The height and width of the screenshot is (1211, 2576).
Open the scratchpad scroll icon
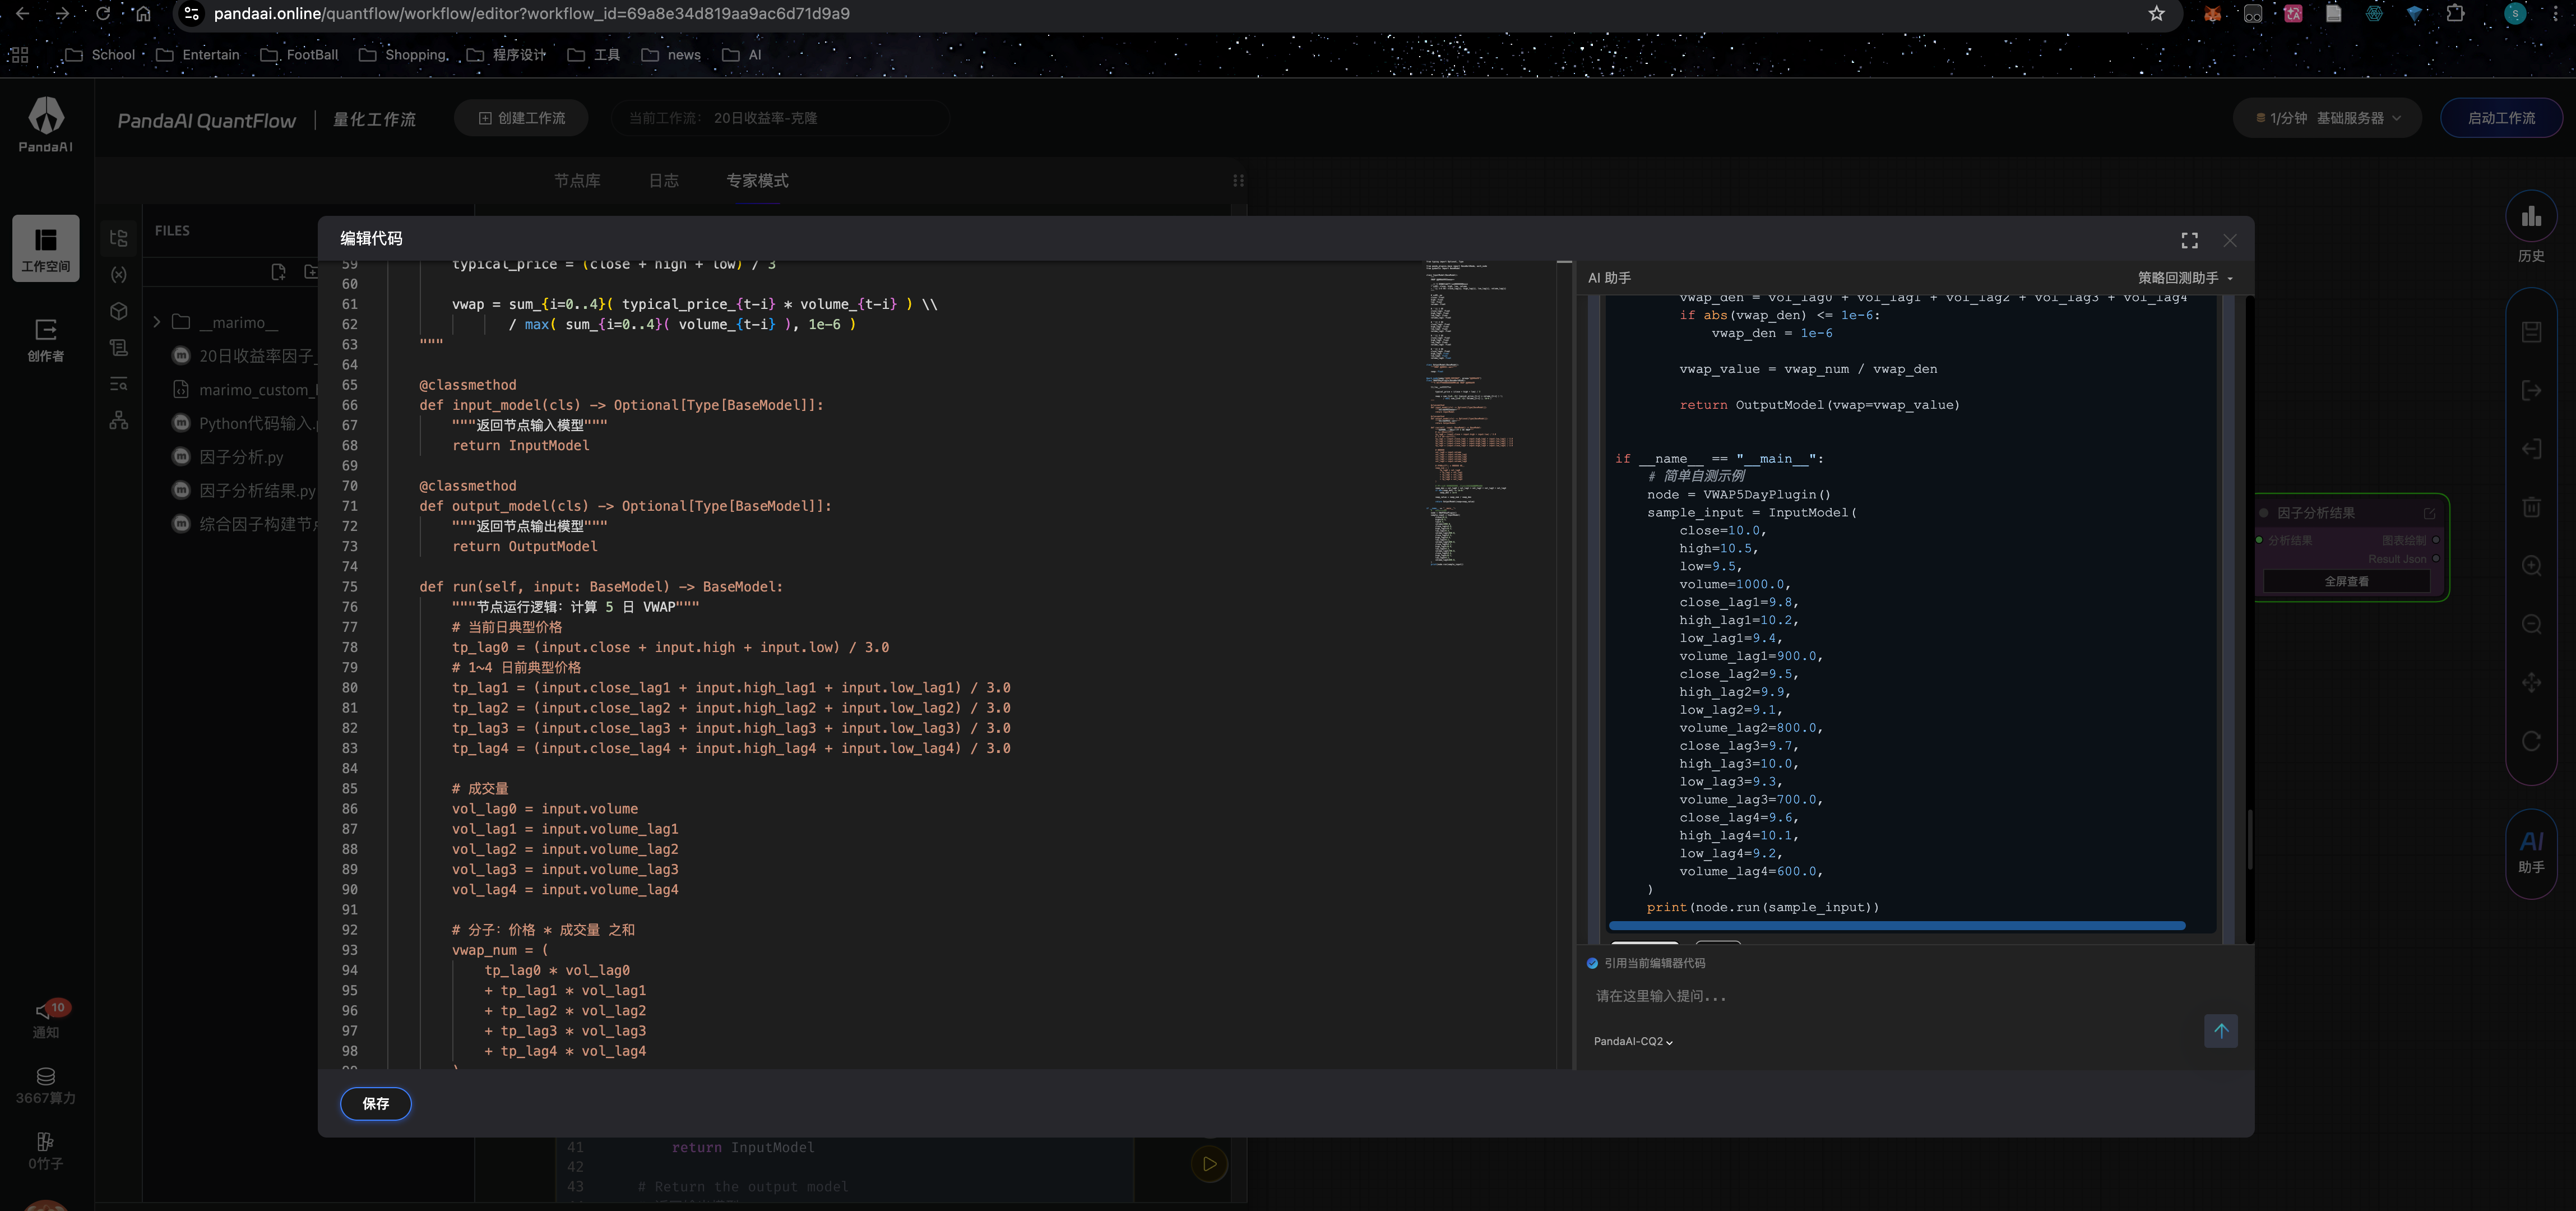click(x=119, y=347)
